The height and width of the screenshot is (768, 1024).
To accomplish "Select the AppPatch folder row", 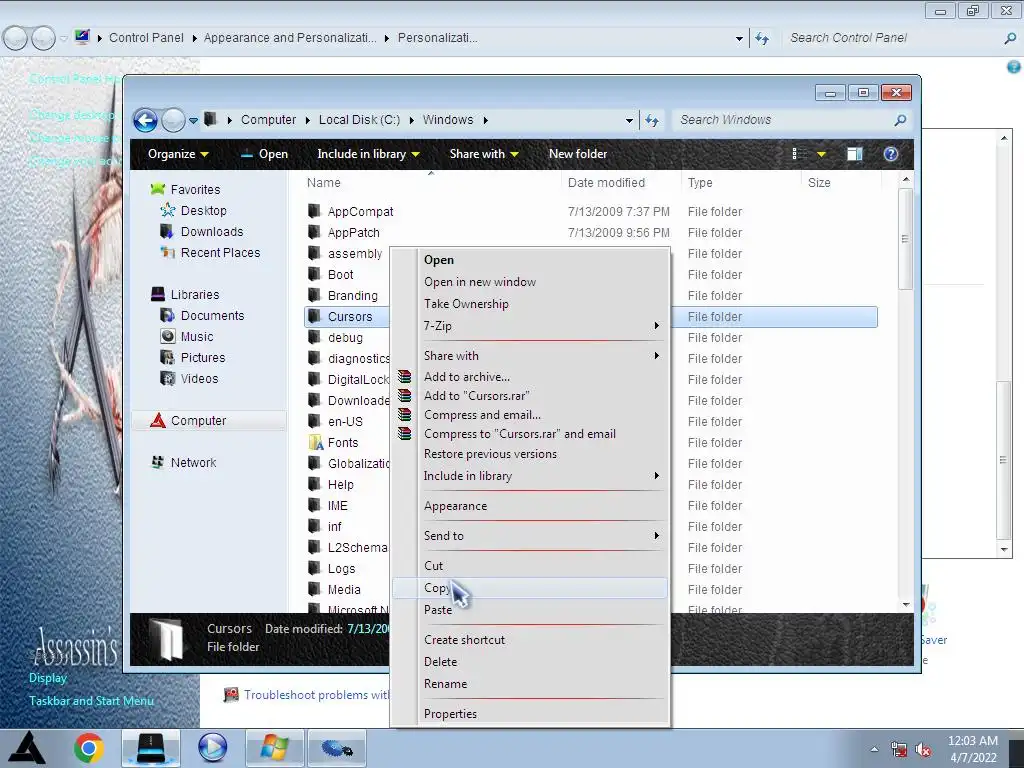I will [x=590, y=232].
